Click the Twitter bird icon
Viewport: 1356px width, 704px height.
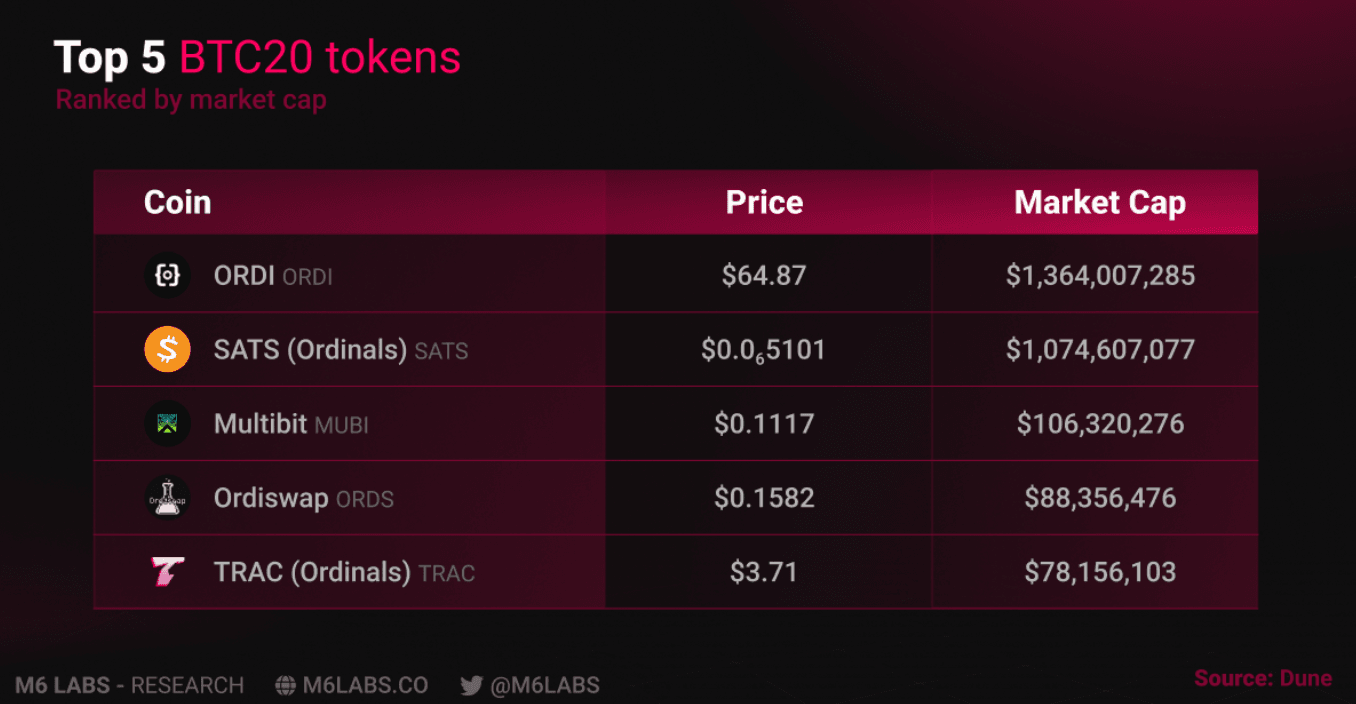pyautogui.click(x=471, y=686)
